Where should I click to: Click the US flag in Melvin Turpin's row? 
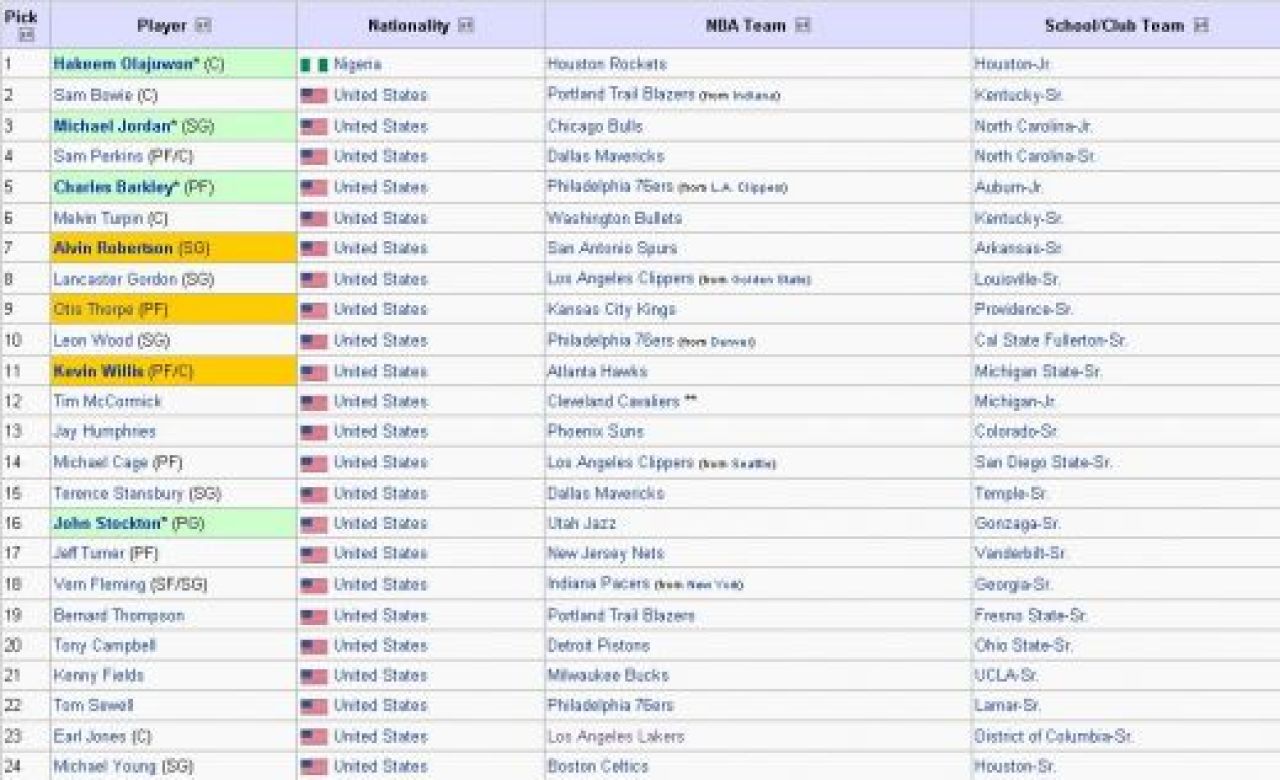click(x=314, y=218)
